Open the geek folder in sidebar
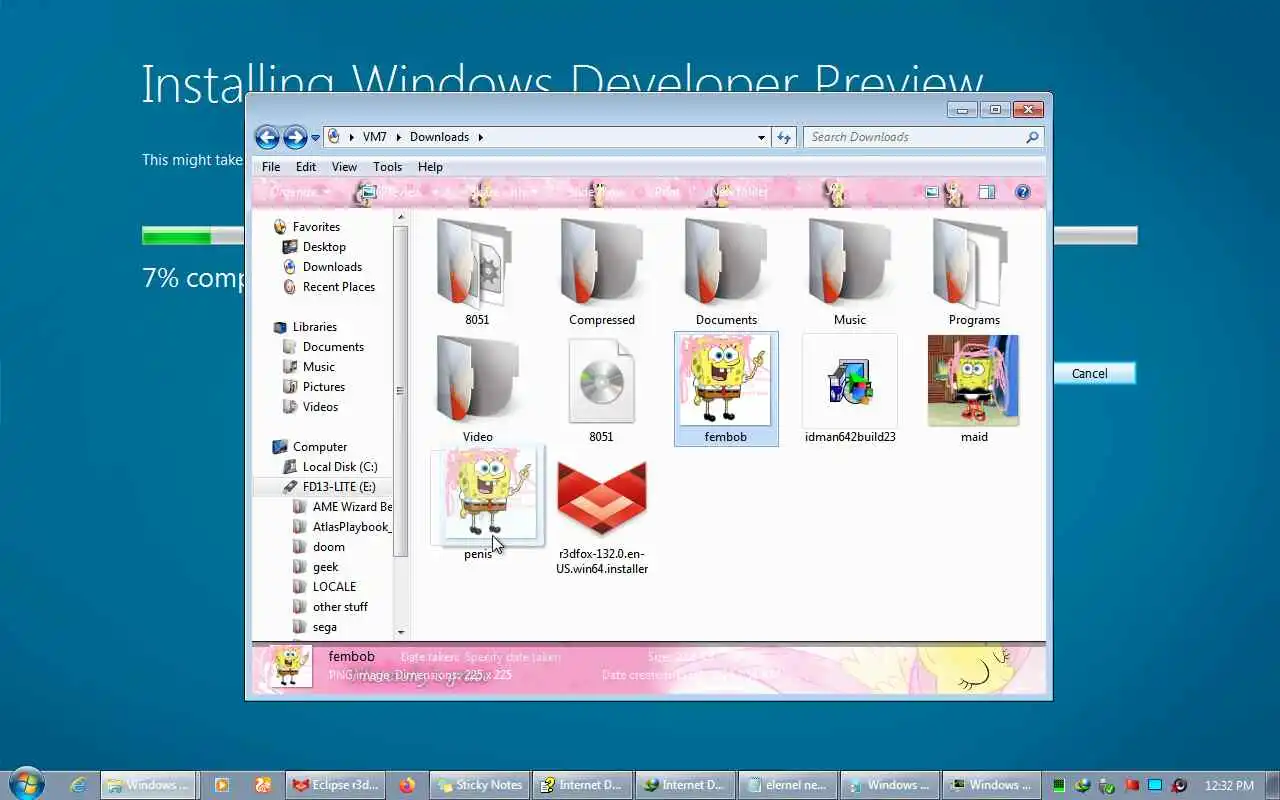 point(325,567)
